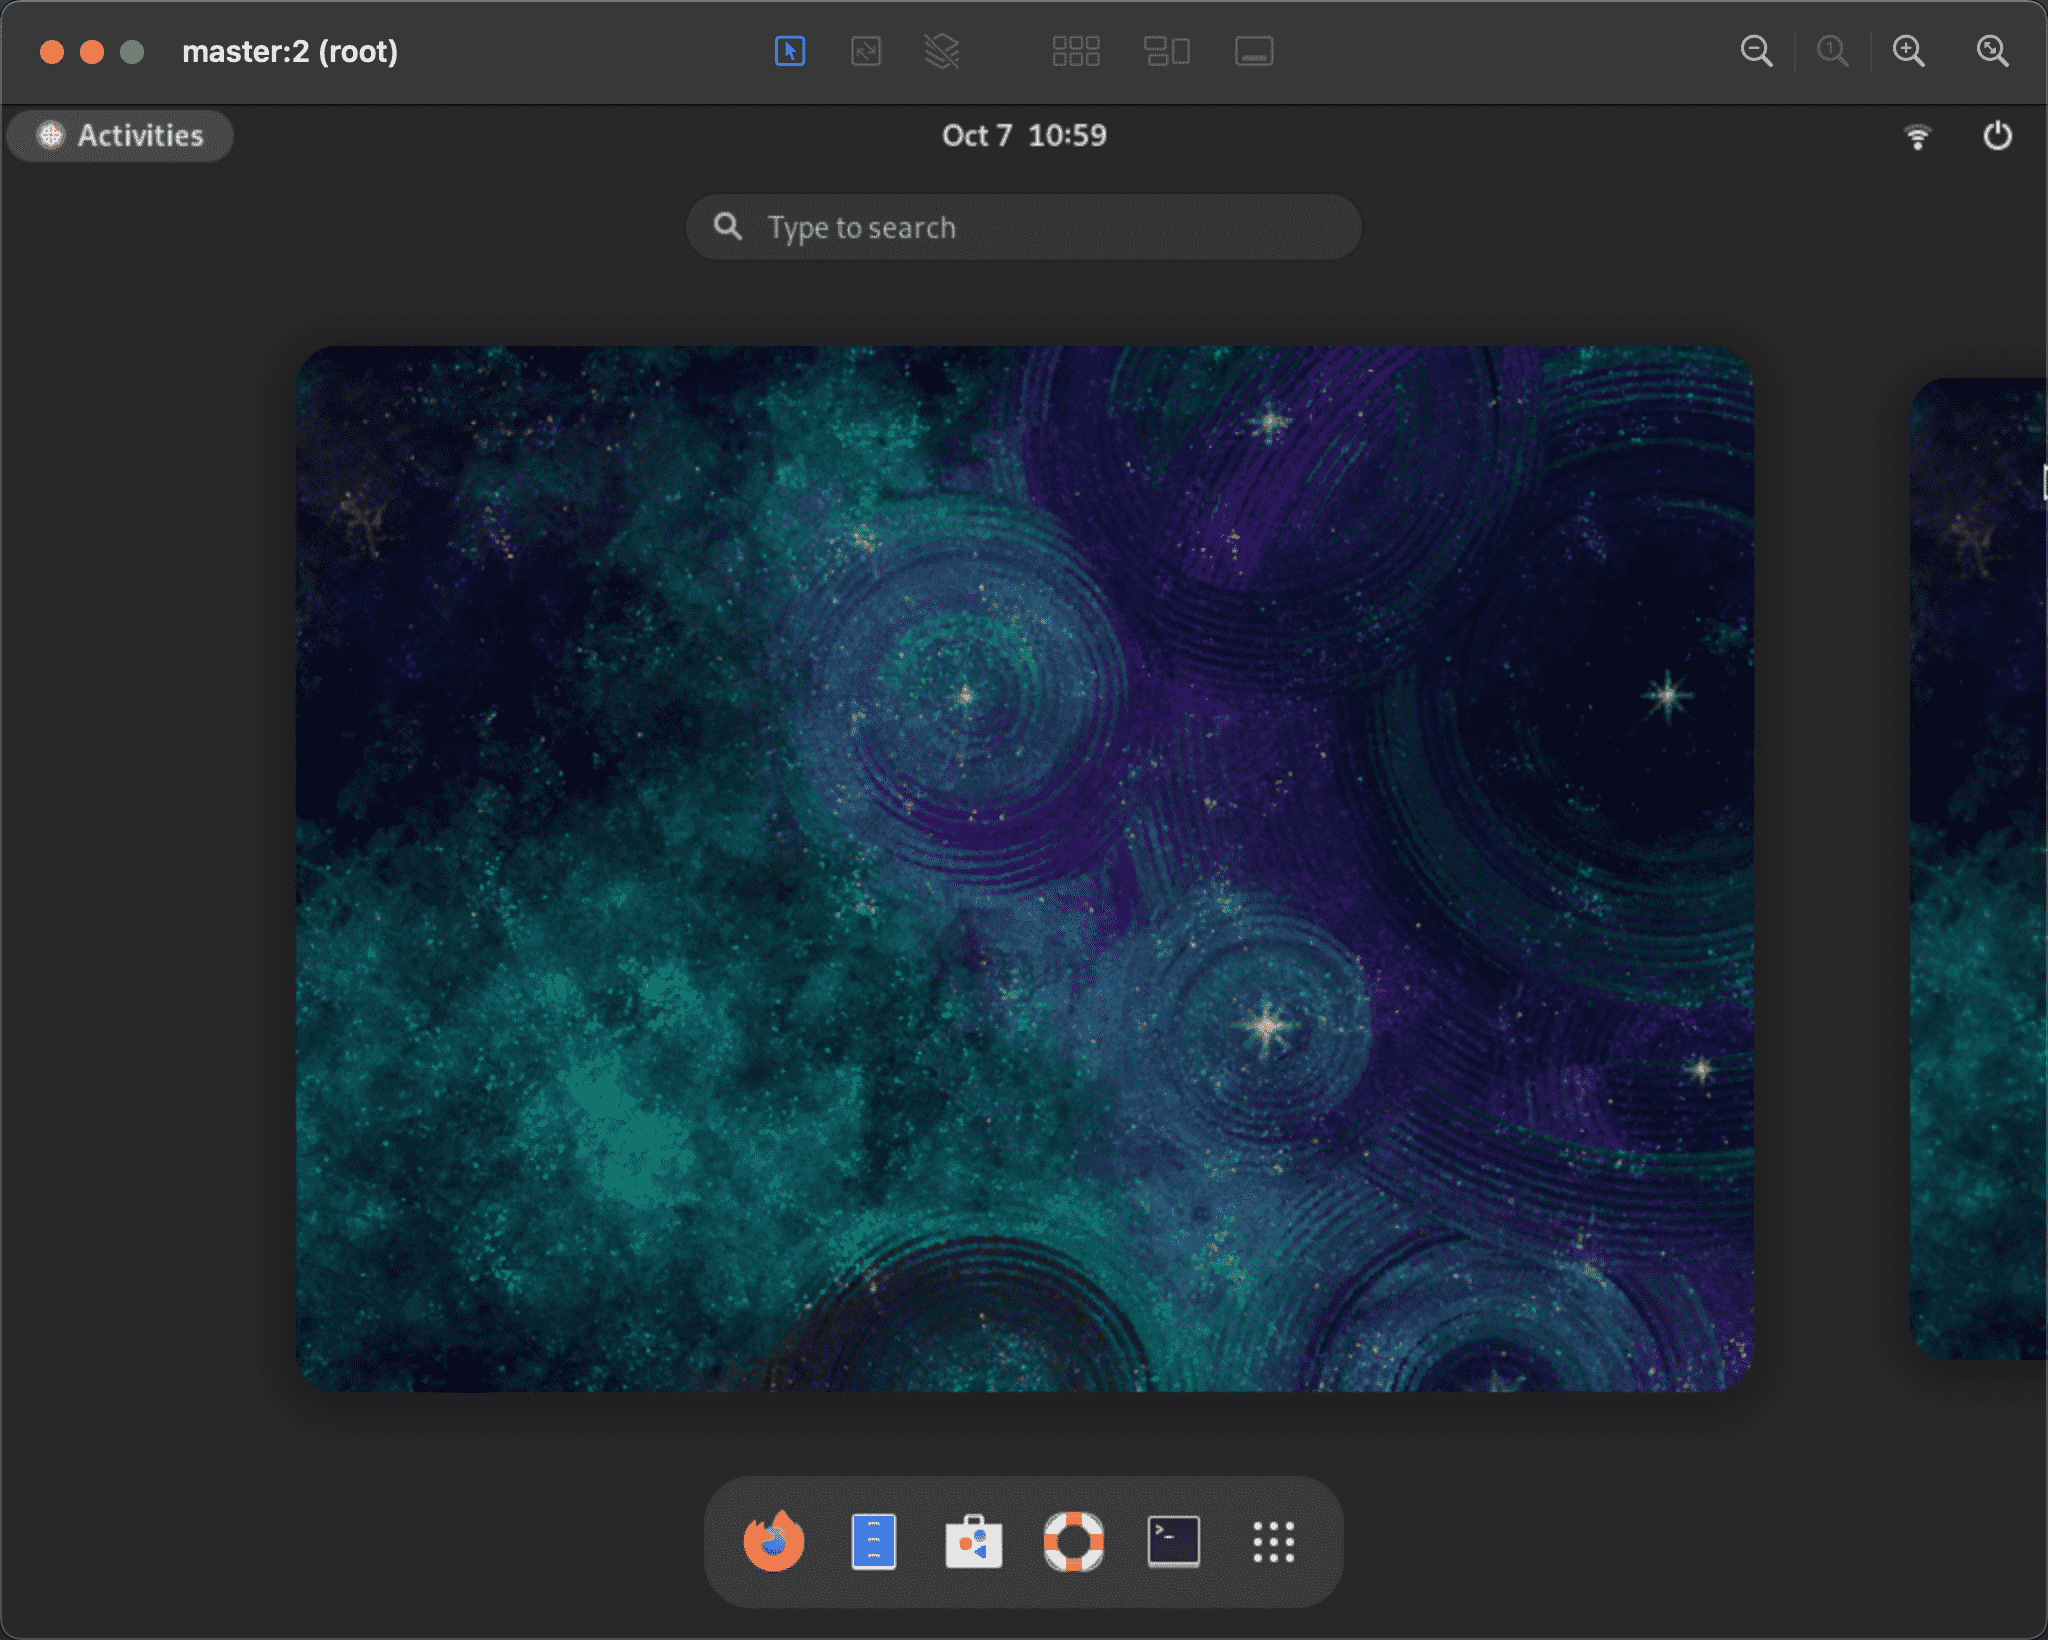
Task: Toggle the crossed-out layers icon
Action: pos(941,51)
